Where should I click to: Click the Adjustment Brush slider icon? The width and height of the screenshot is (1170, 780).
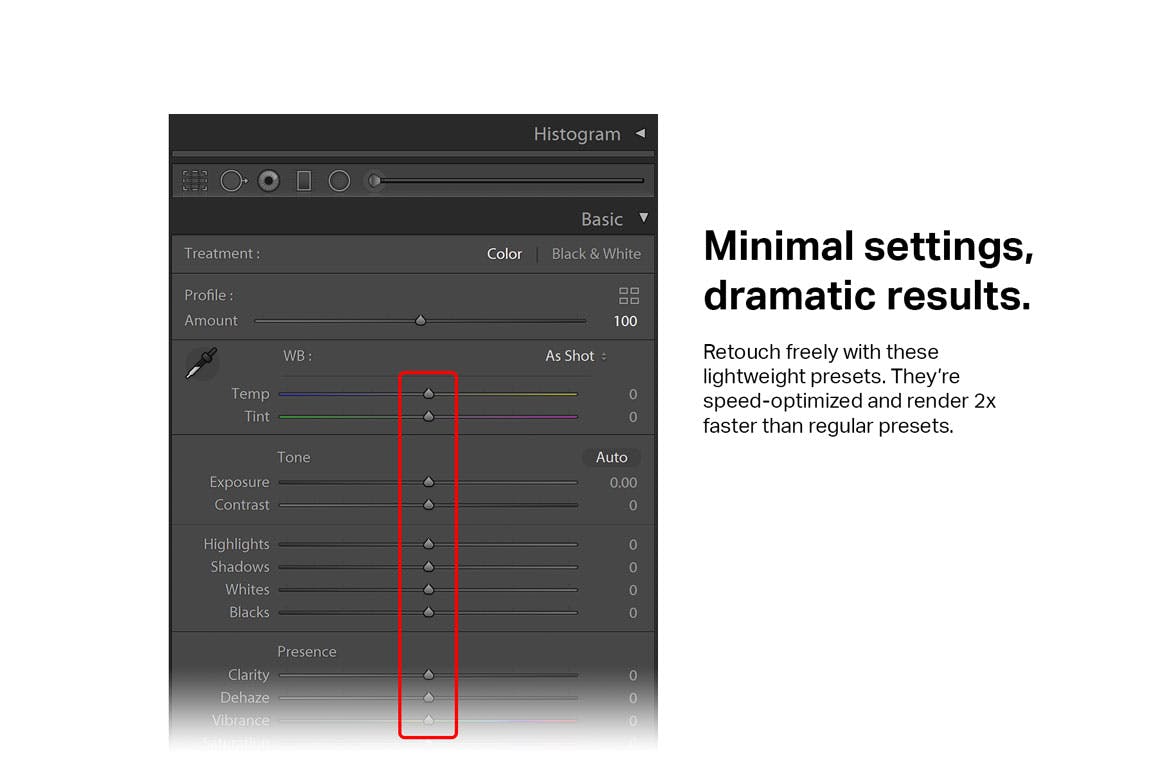tap(375, 181)
